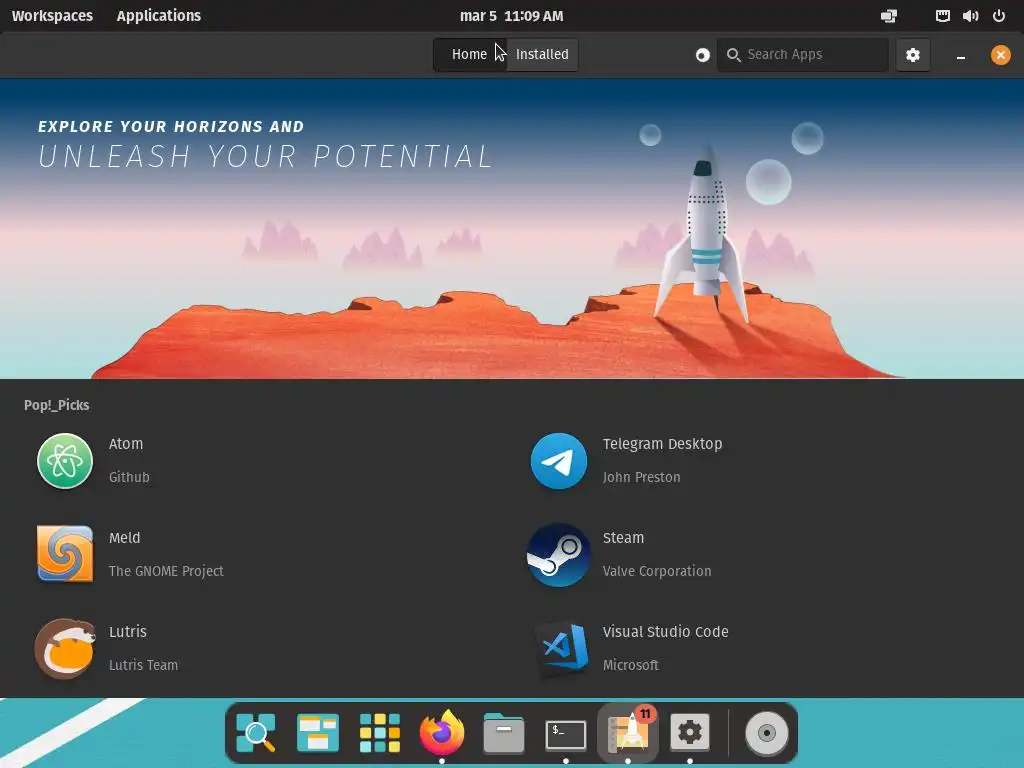Open Pop!_Shop settings gear

pyautogui.click(x=912, y=55)
